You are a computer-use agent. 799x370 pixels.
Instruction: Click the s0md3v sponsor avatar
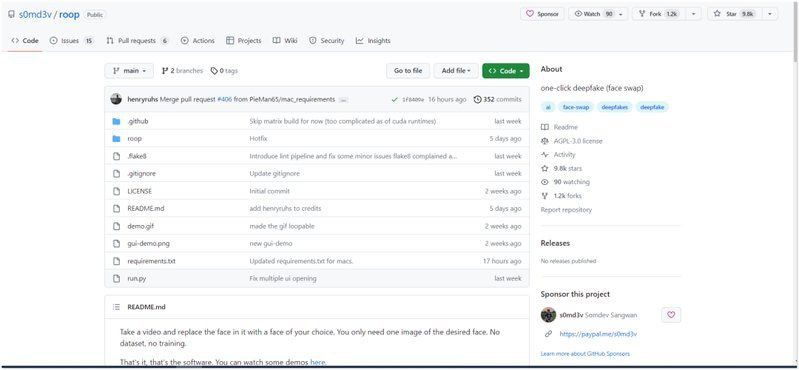click(x=548, y=315)
